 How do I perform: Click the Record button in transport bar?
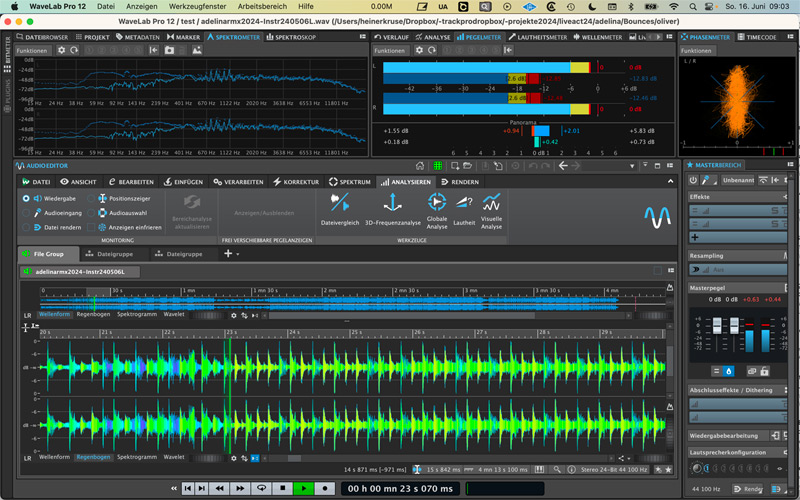325,489
